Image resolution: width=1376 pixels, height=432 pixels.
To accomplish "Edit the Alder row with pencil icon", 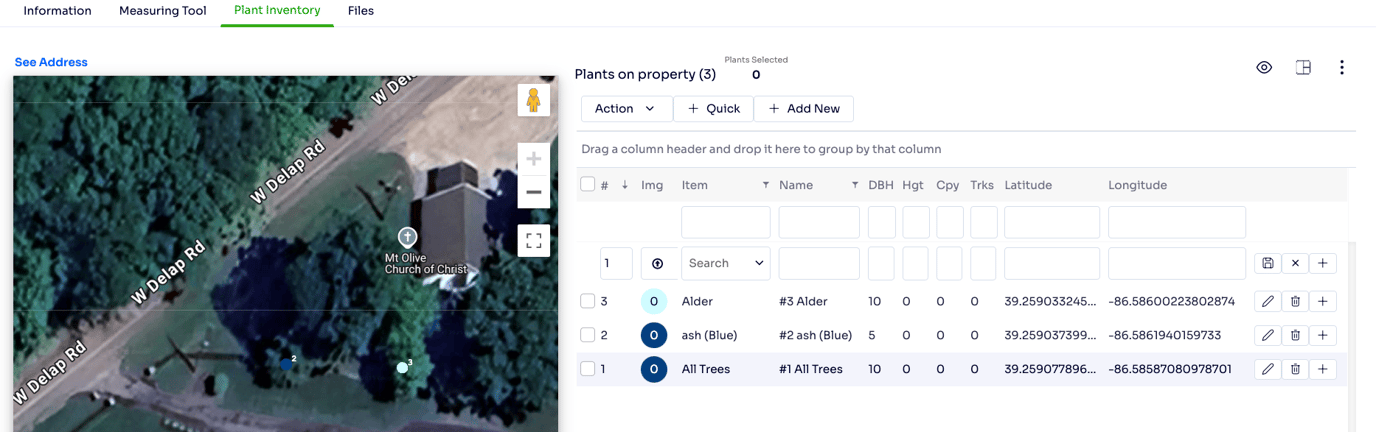I will click(1267, 302).
